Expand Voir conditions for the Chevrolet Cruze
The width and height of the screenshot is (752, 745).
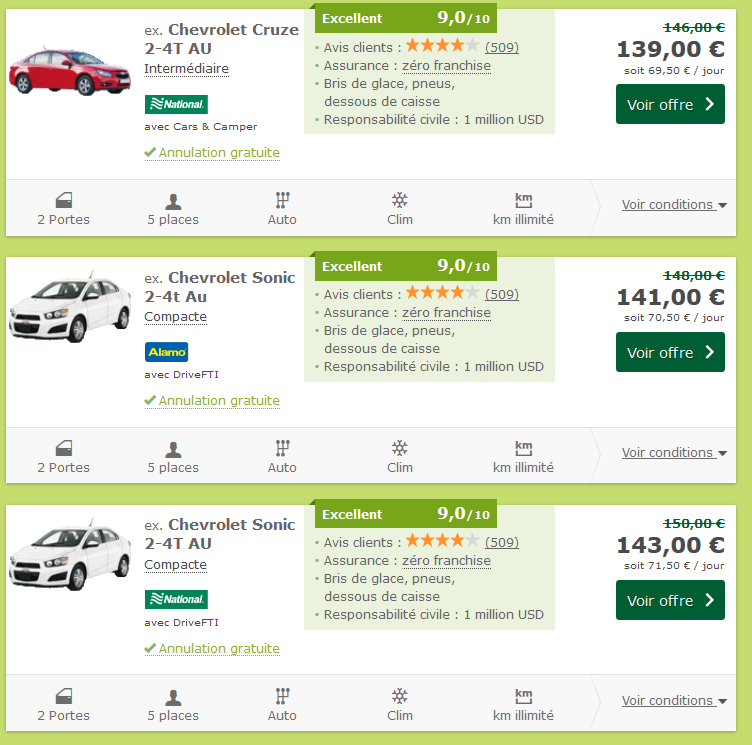(x=673, y=205)
